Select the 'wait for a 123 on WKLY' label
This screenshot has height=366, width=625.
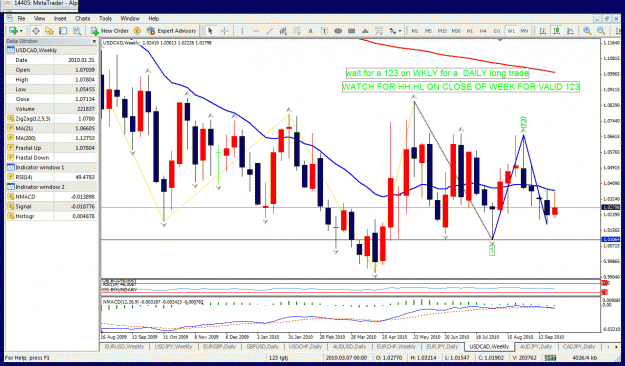[x=437, y=73]
